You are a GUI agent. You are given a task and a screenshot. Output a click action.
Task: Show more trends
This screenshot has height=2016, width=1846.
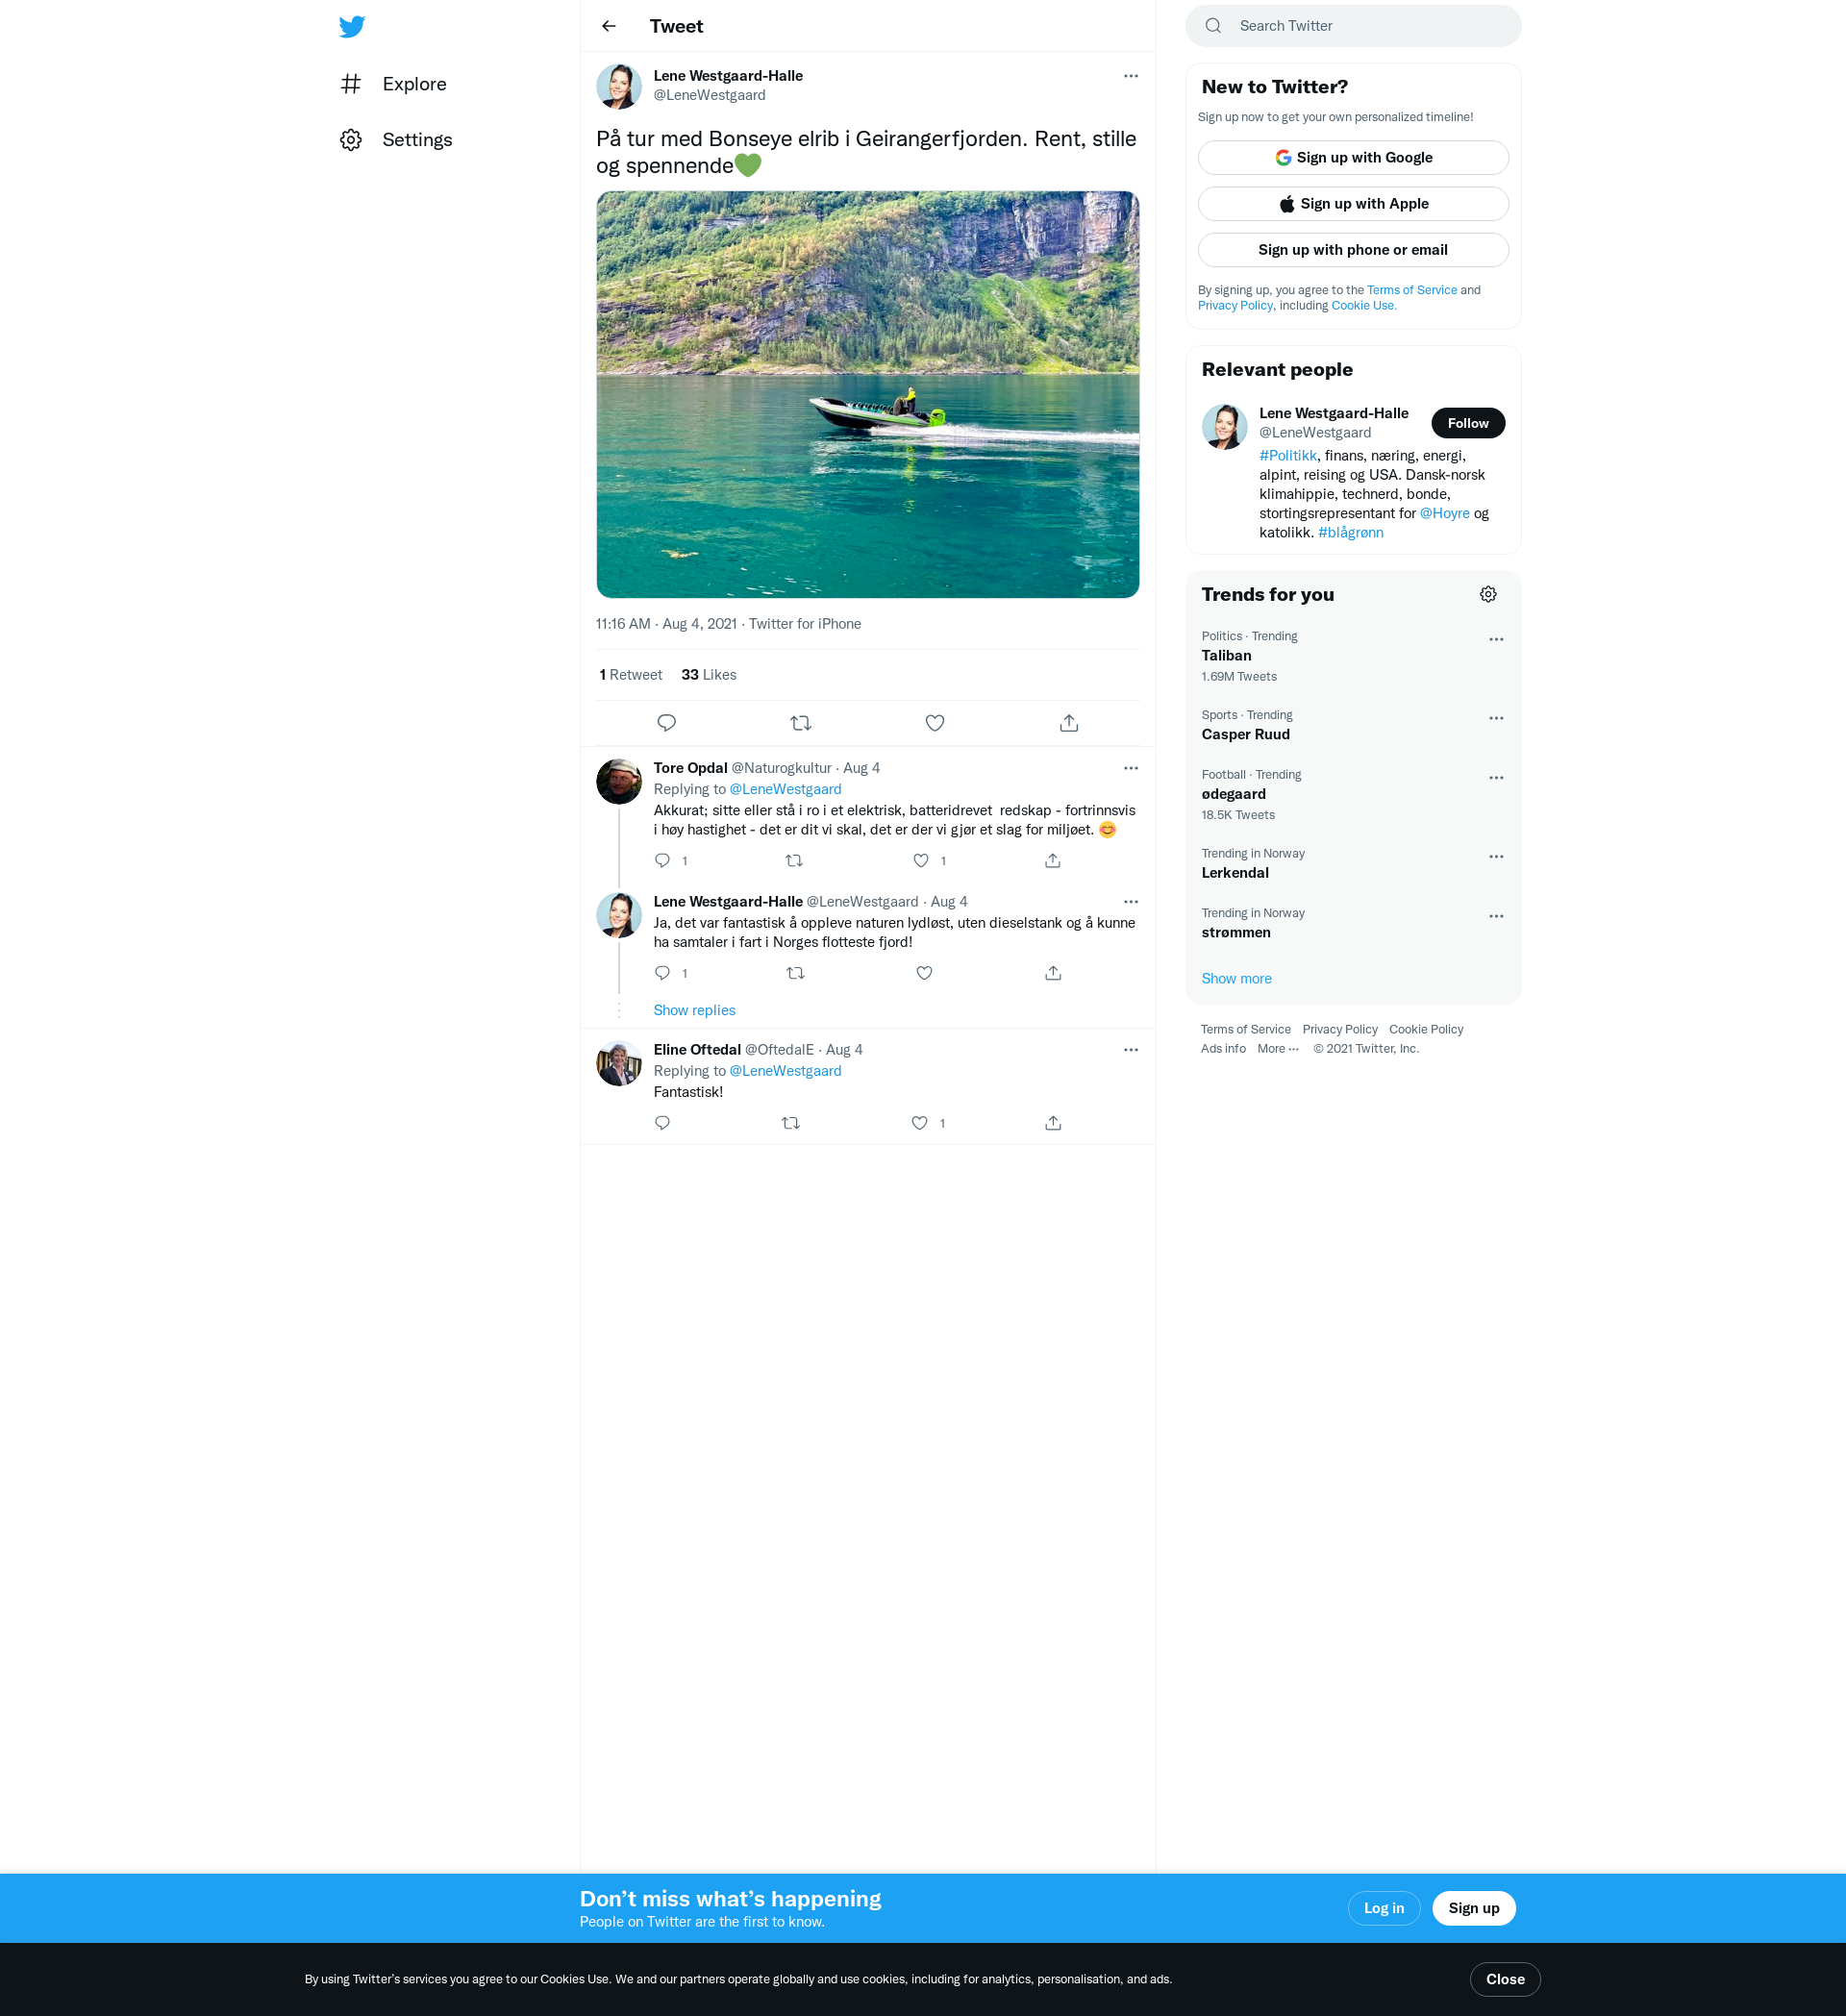(1235, 979)
